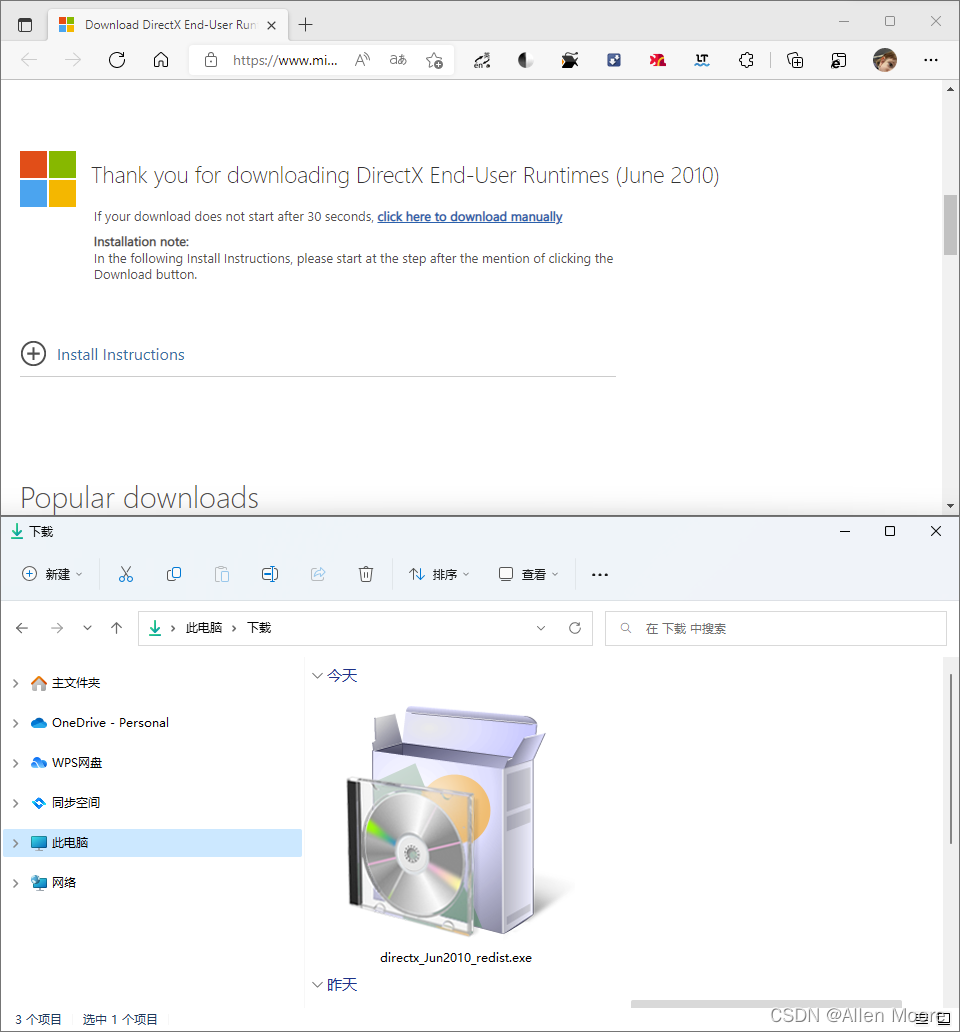Collapse the 昨天 group
Screen dimensions: 960x1032
[x=317, y=985]
